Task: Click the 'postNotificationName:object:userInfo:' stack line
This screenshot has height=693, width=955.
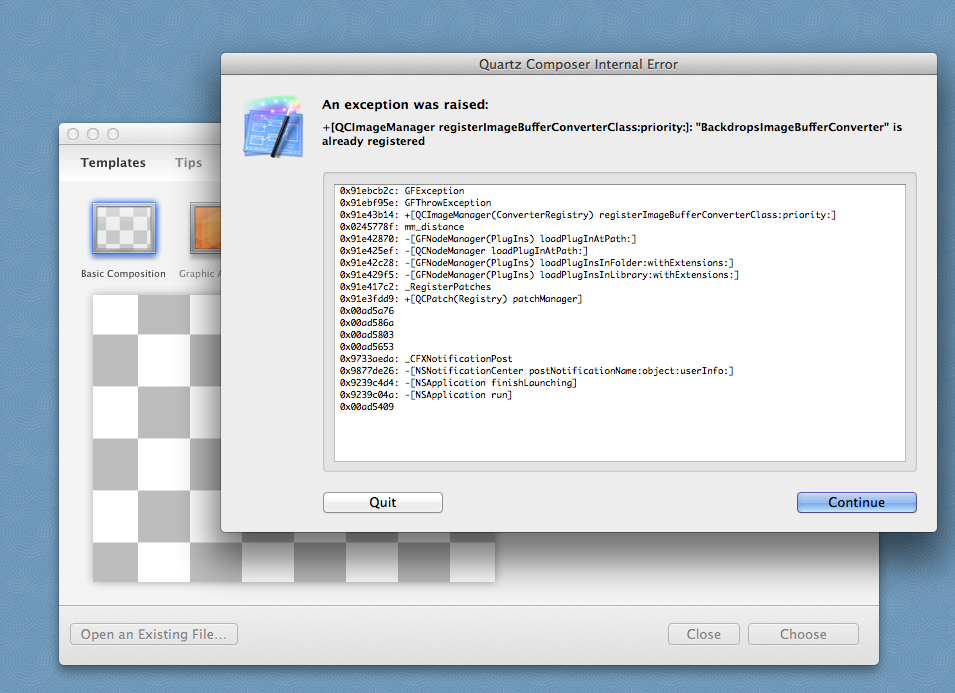Action: pyautogui.click(x=537, y=371)
